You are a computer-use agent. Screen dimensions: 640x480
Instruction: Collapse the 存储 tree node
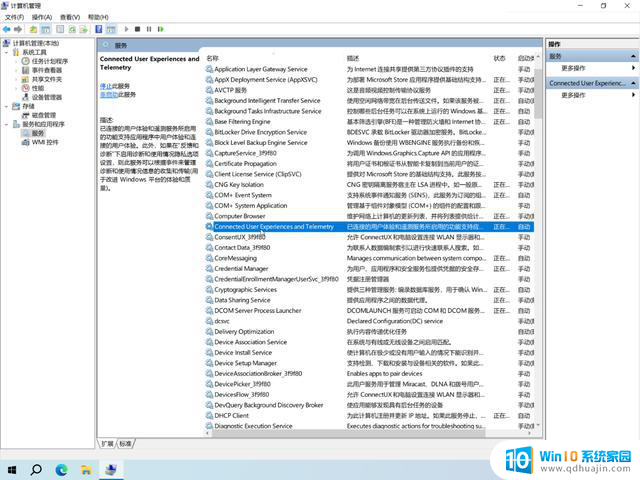click(x=7, y=106)
